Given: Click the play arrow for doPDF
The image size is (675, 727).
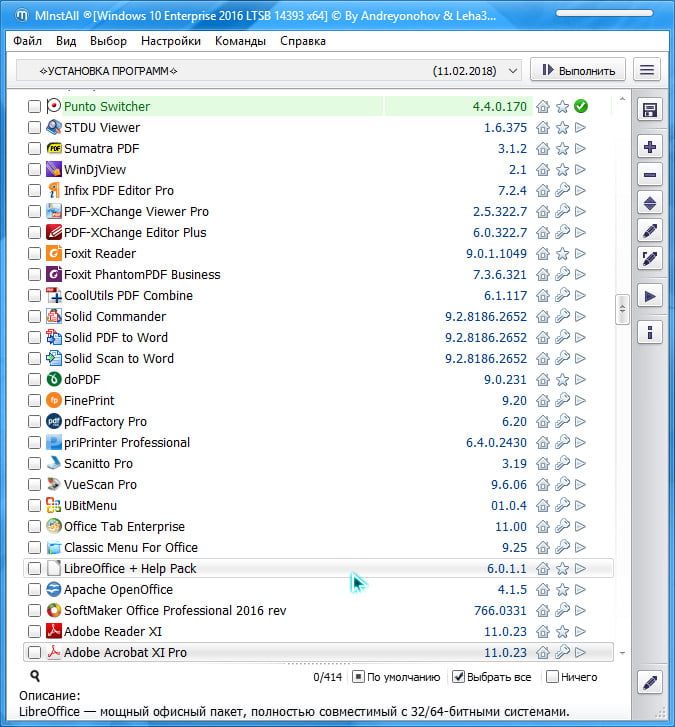Looking at the screenshot, I should coord(580,380).
